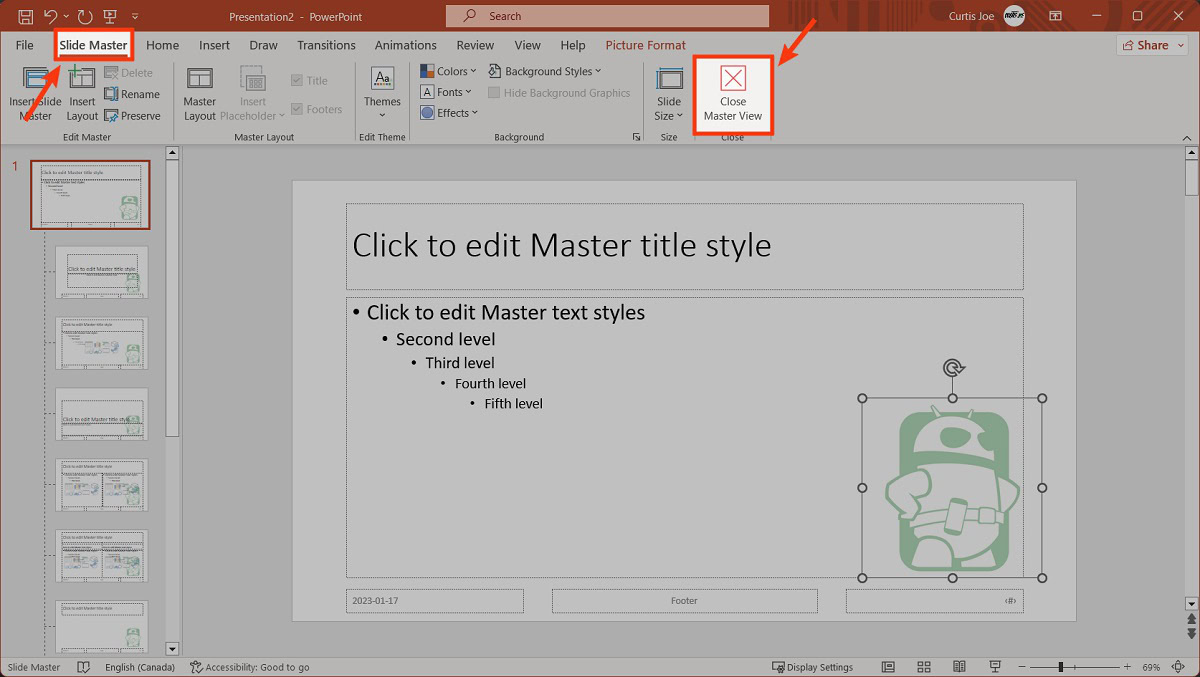
Task: Toggle the Title checkbox
Action: point(297,81)
